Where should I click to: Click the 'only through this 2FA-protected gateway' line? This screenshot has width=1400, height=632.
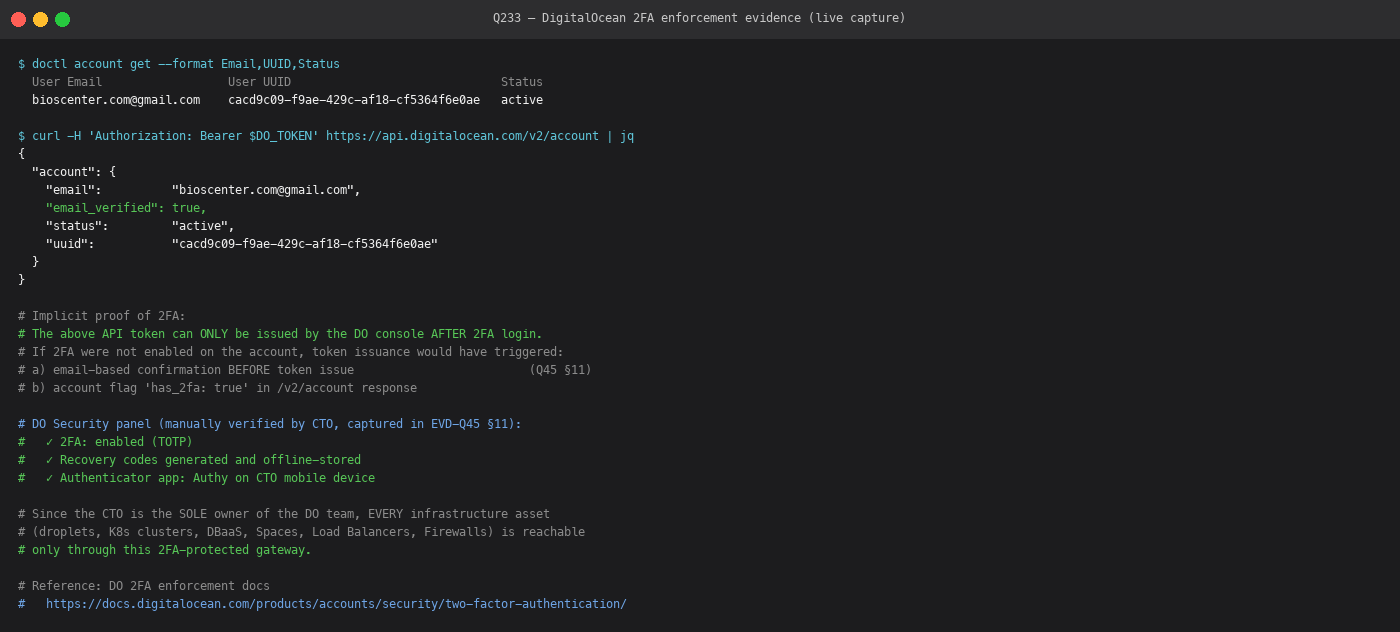165,550
